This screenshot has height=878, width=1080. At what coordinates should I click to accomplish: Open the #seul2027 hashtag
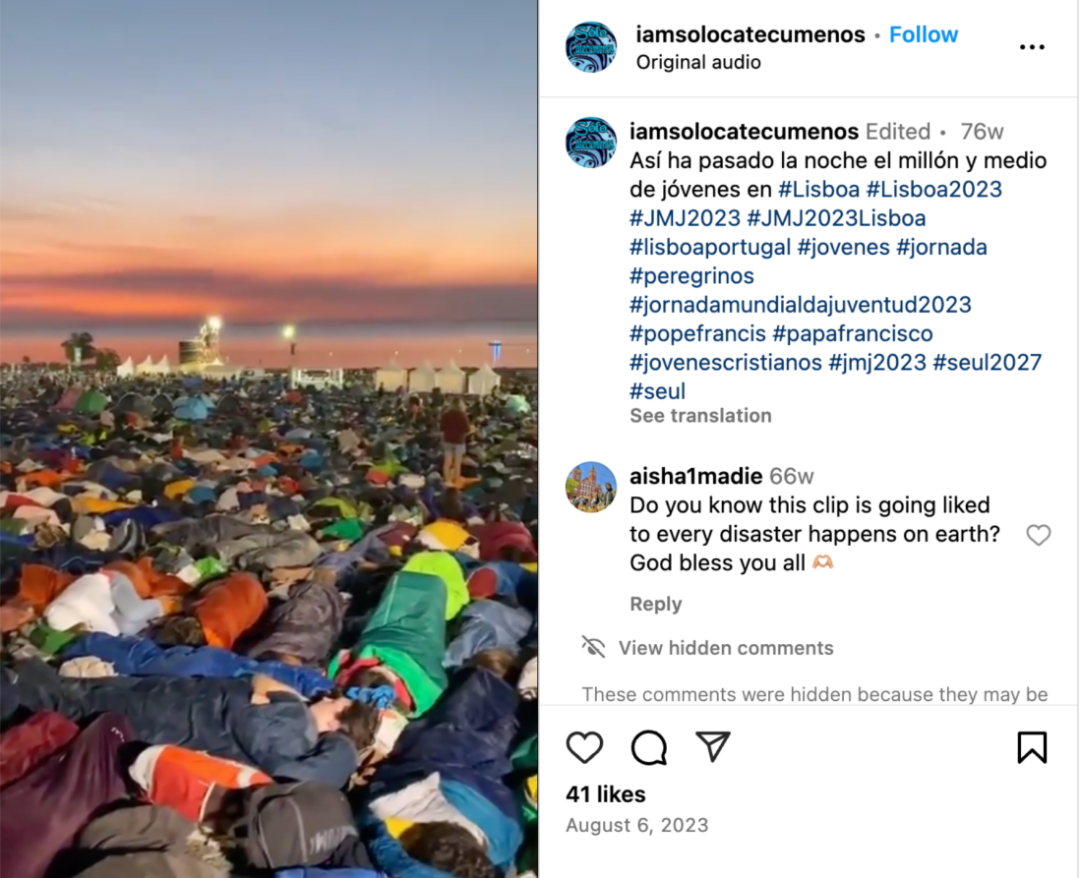click(x=987, y=362)
